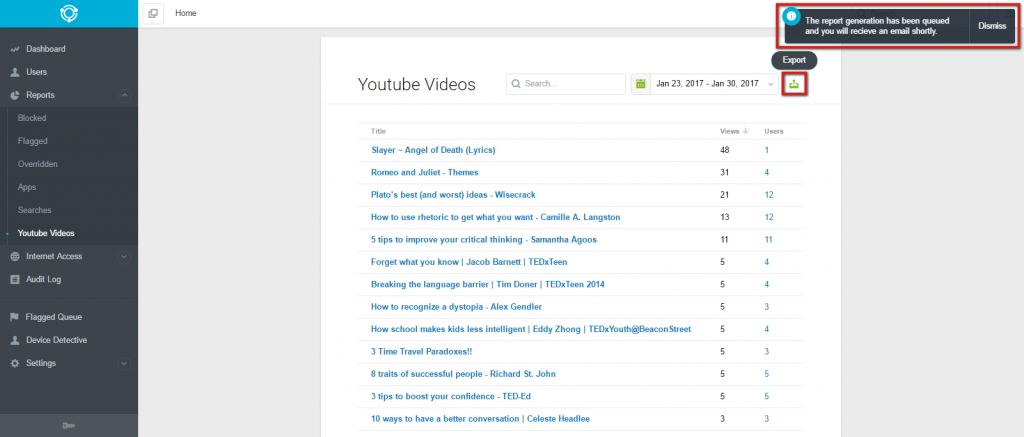Sort by Views column arrow
Screen dimensions: 1024x437
coord(746,131)
